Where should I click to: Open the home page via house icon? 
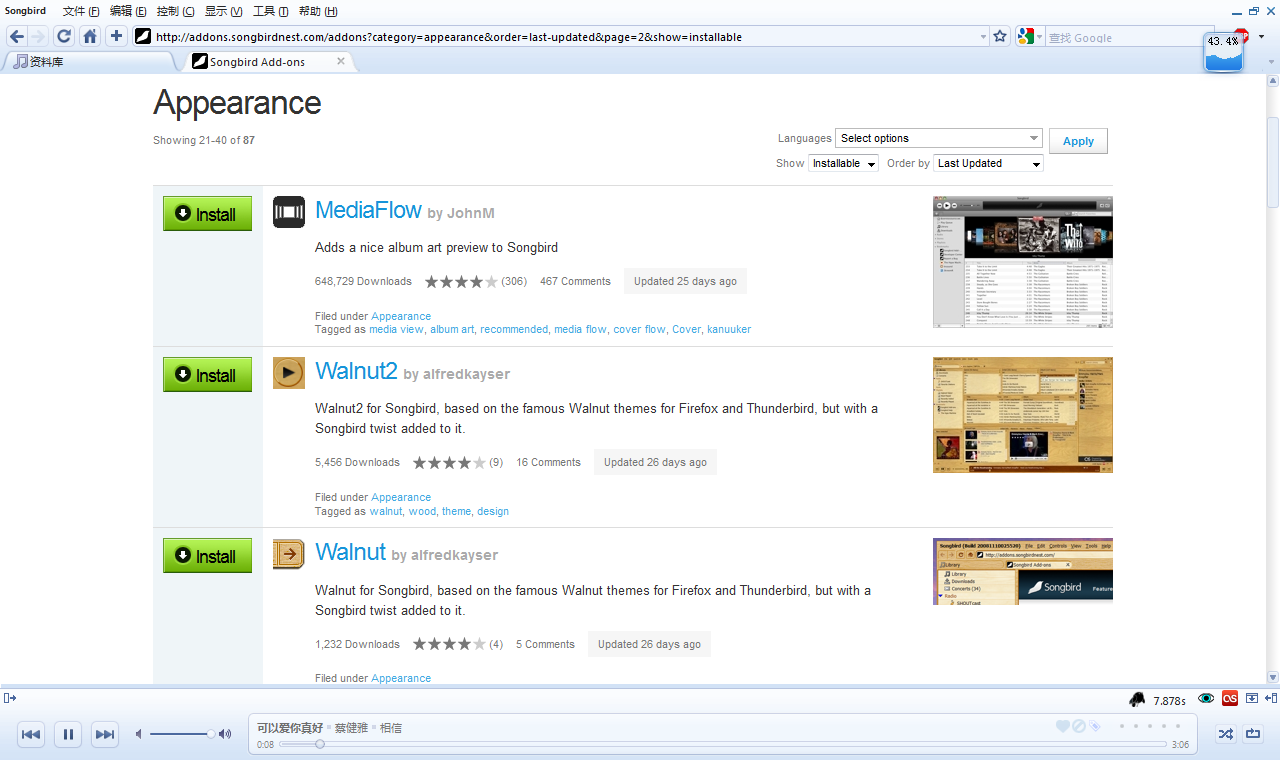(x=90, y=36)
